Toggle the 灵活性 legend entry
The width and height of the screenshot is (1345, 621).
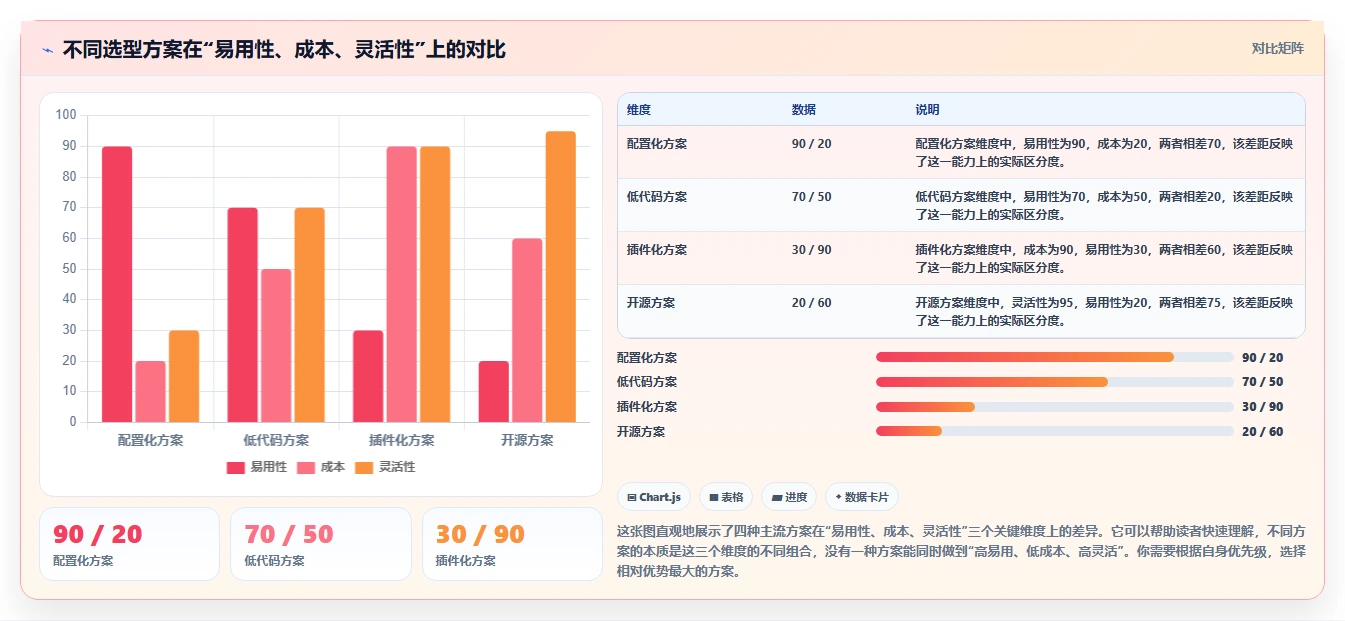[x=385, y=467]
